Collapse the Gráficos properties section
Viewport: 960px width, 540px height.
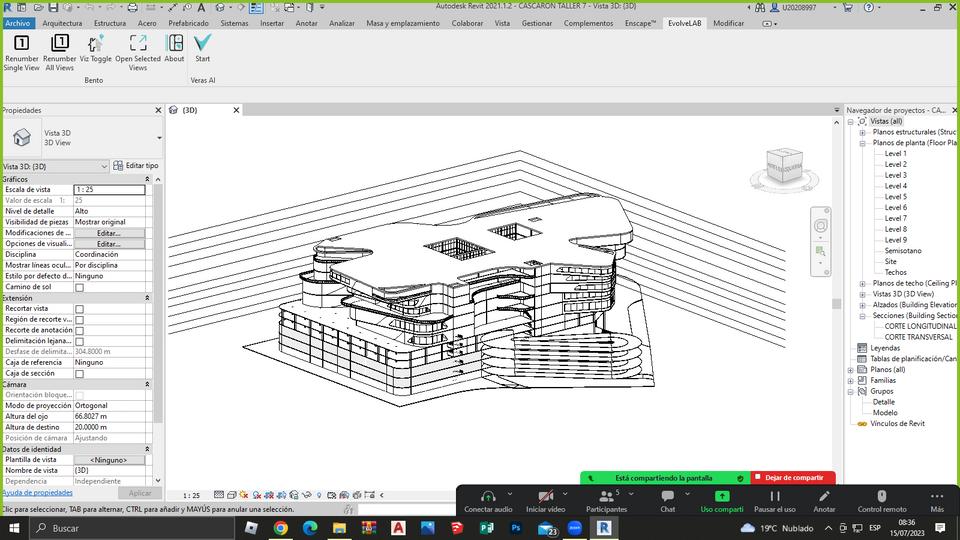pos(147,179)
